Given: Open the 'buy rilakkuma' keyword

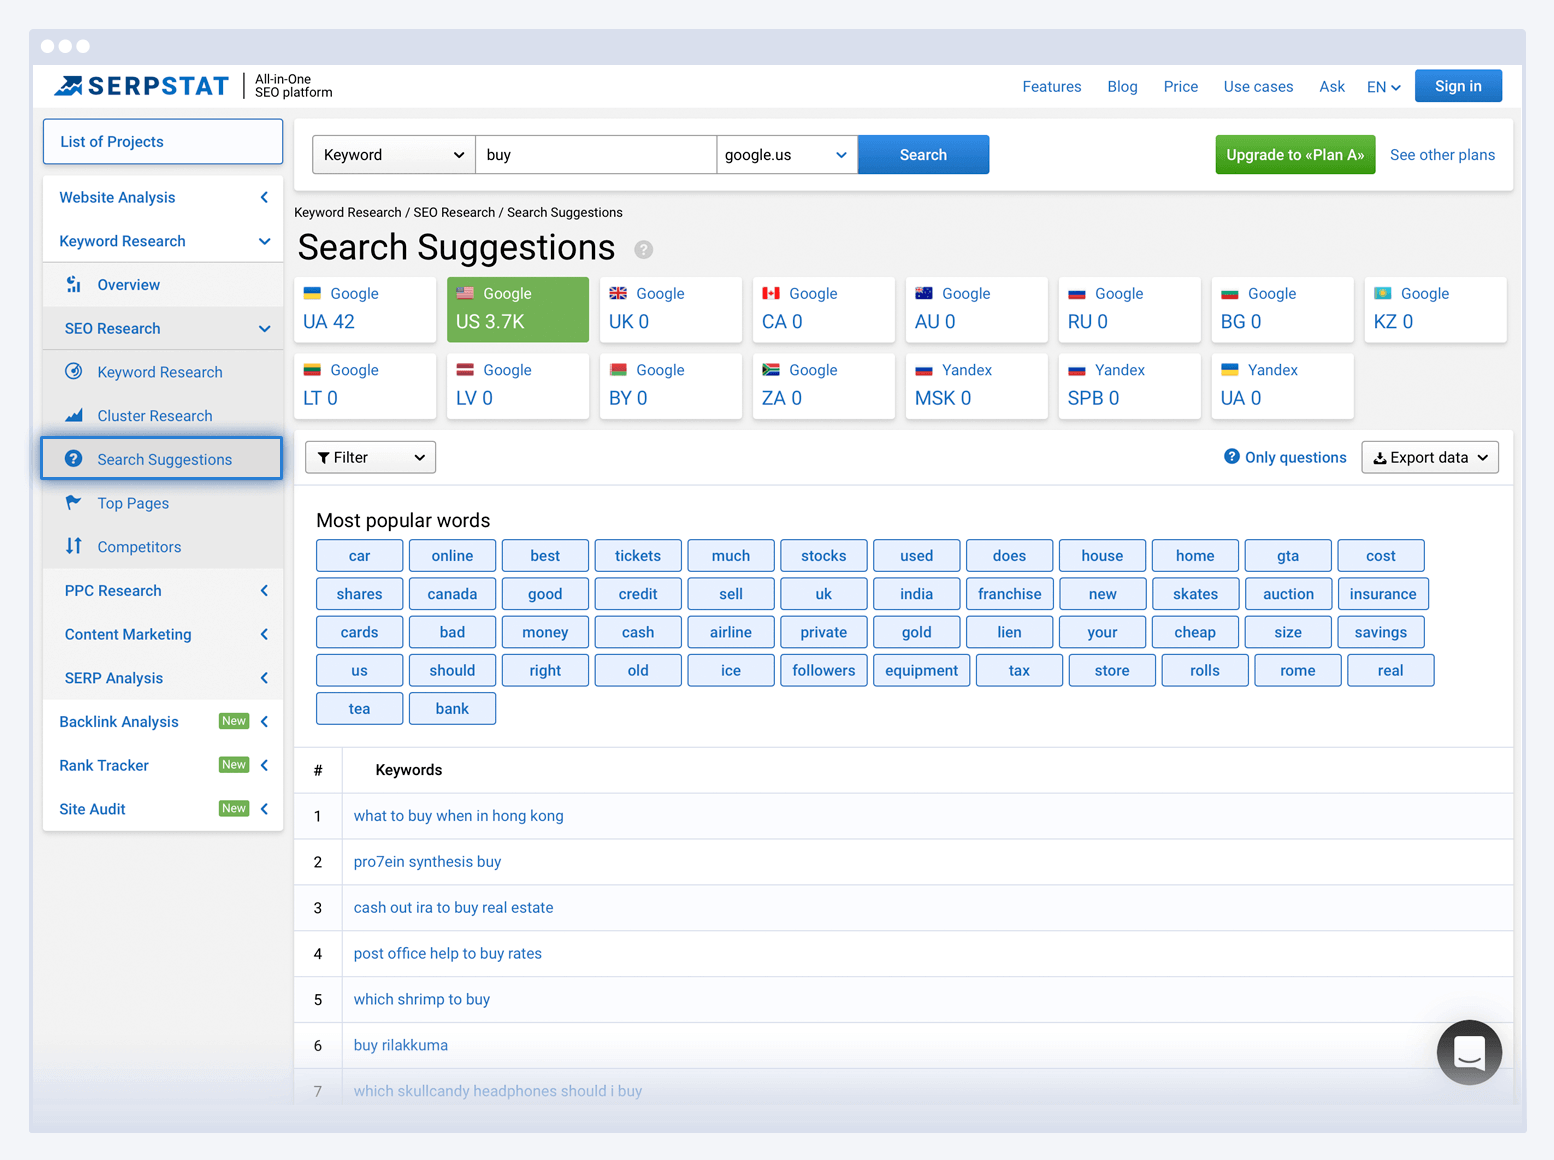Looking at the screenshot, I should (x=400, y=1045).
